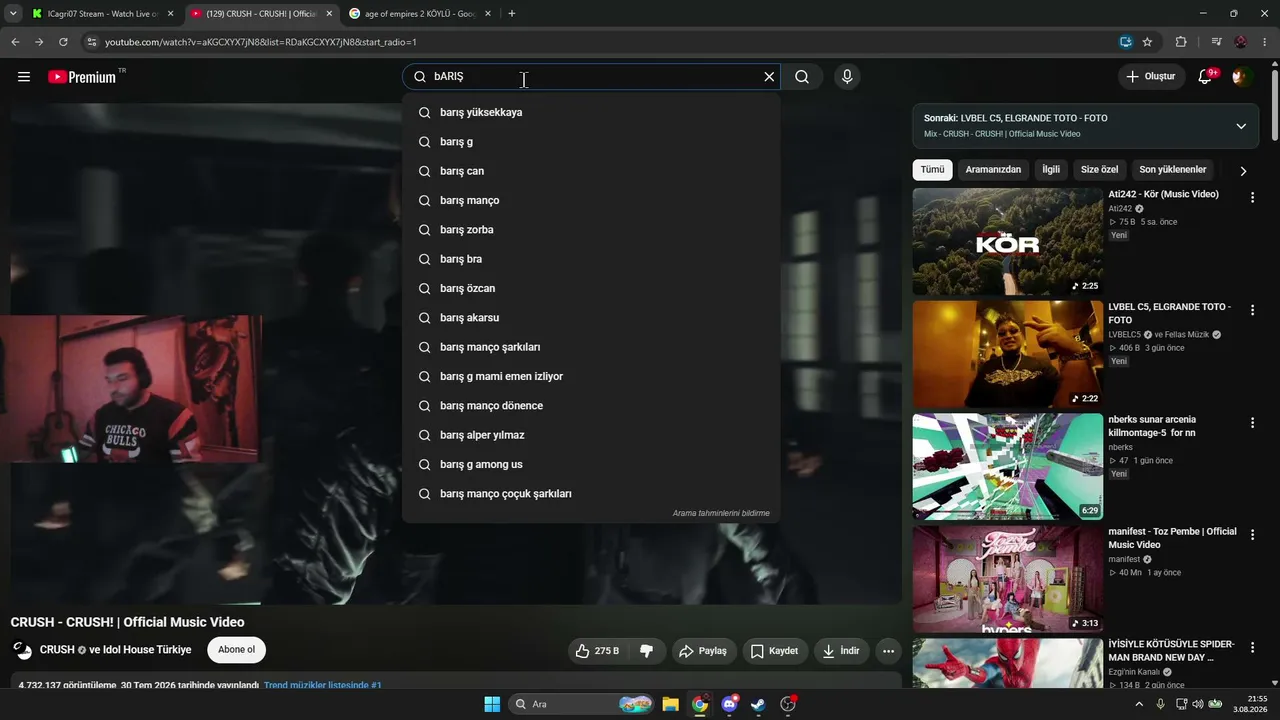Pick "barış g among us" suggestion

click(x=591, y=464)
